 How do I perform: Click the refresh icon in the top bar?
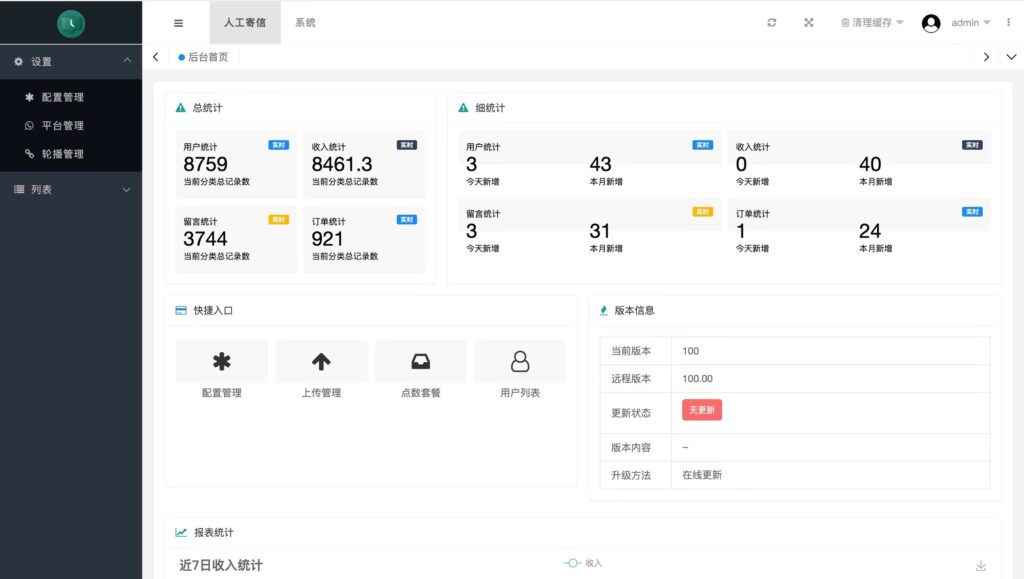point(771,22)
